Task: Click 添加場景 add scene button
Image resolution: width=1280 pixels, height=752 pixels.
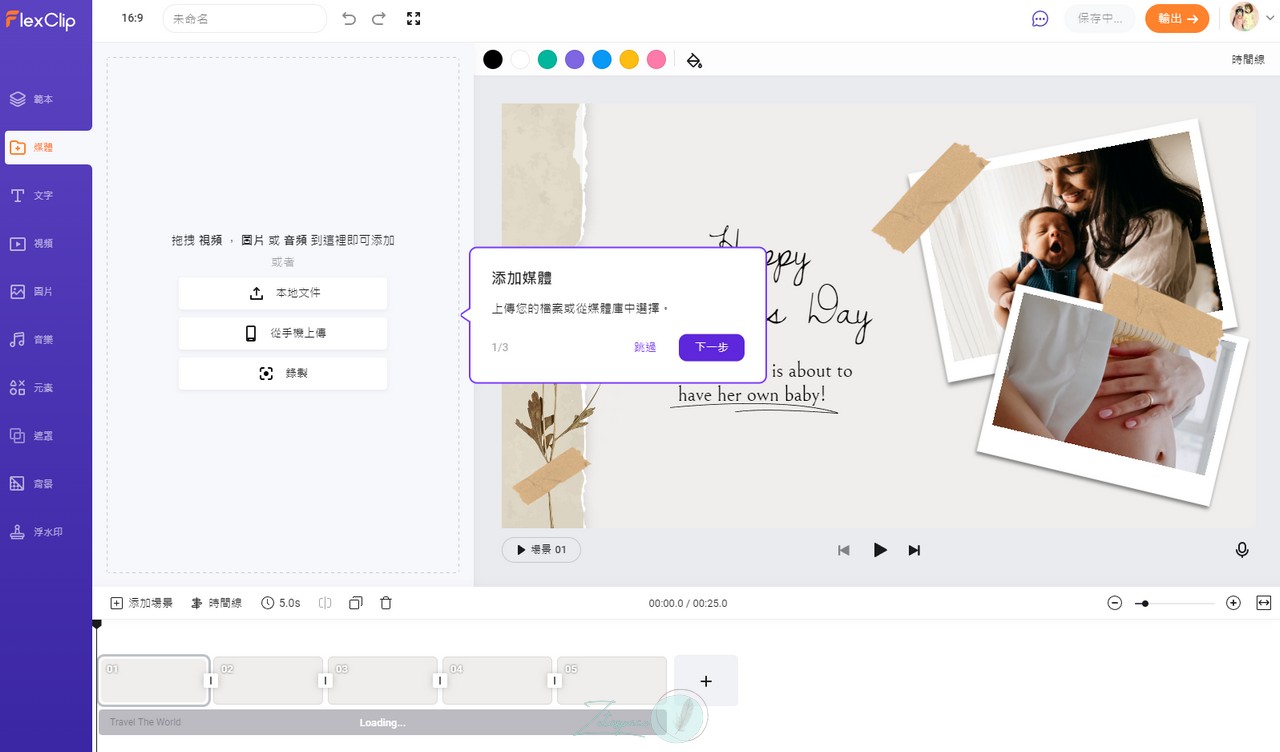Action: click(141, 603)
